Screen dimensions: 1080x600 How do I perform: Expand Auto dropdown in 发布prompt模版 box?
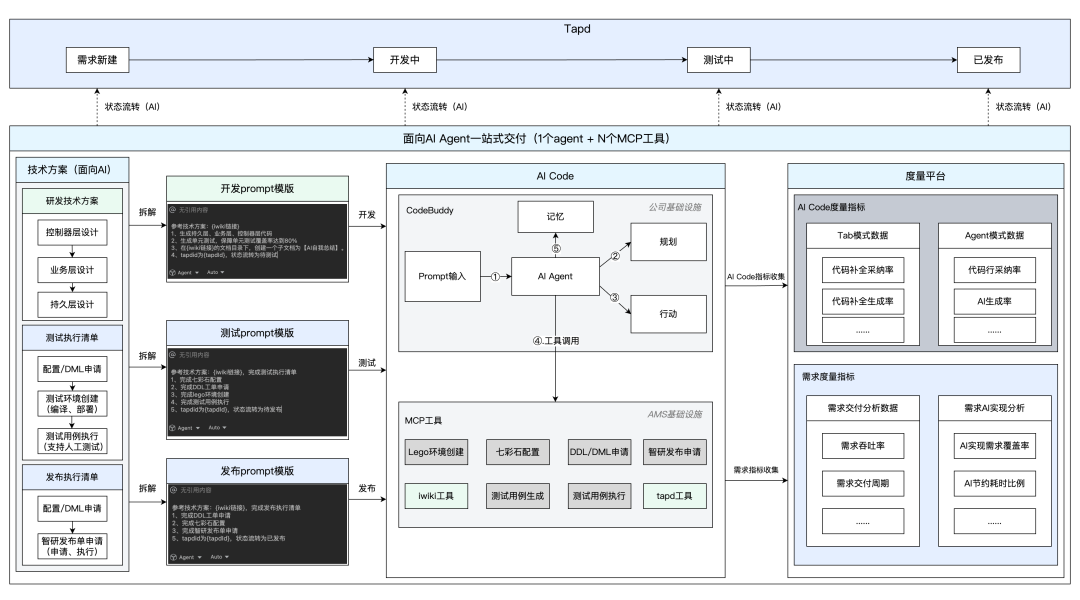[217, 555]
